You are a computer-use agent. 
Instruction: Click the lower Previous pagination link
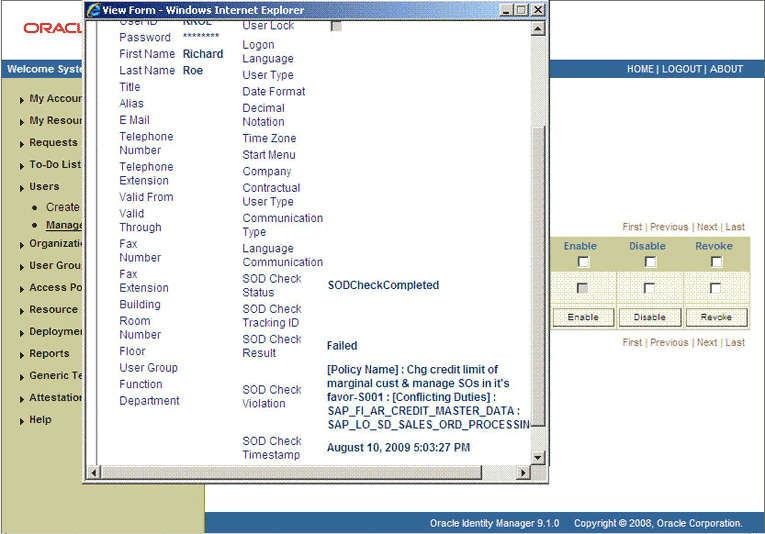[x=669, y=342]
